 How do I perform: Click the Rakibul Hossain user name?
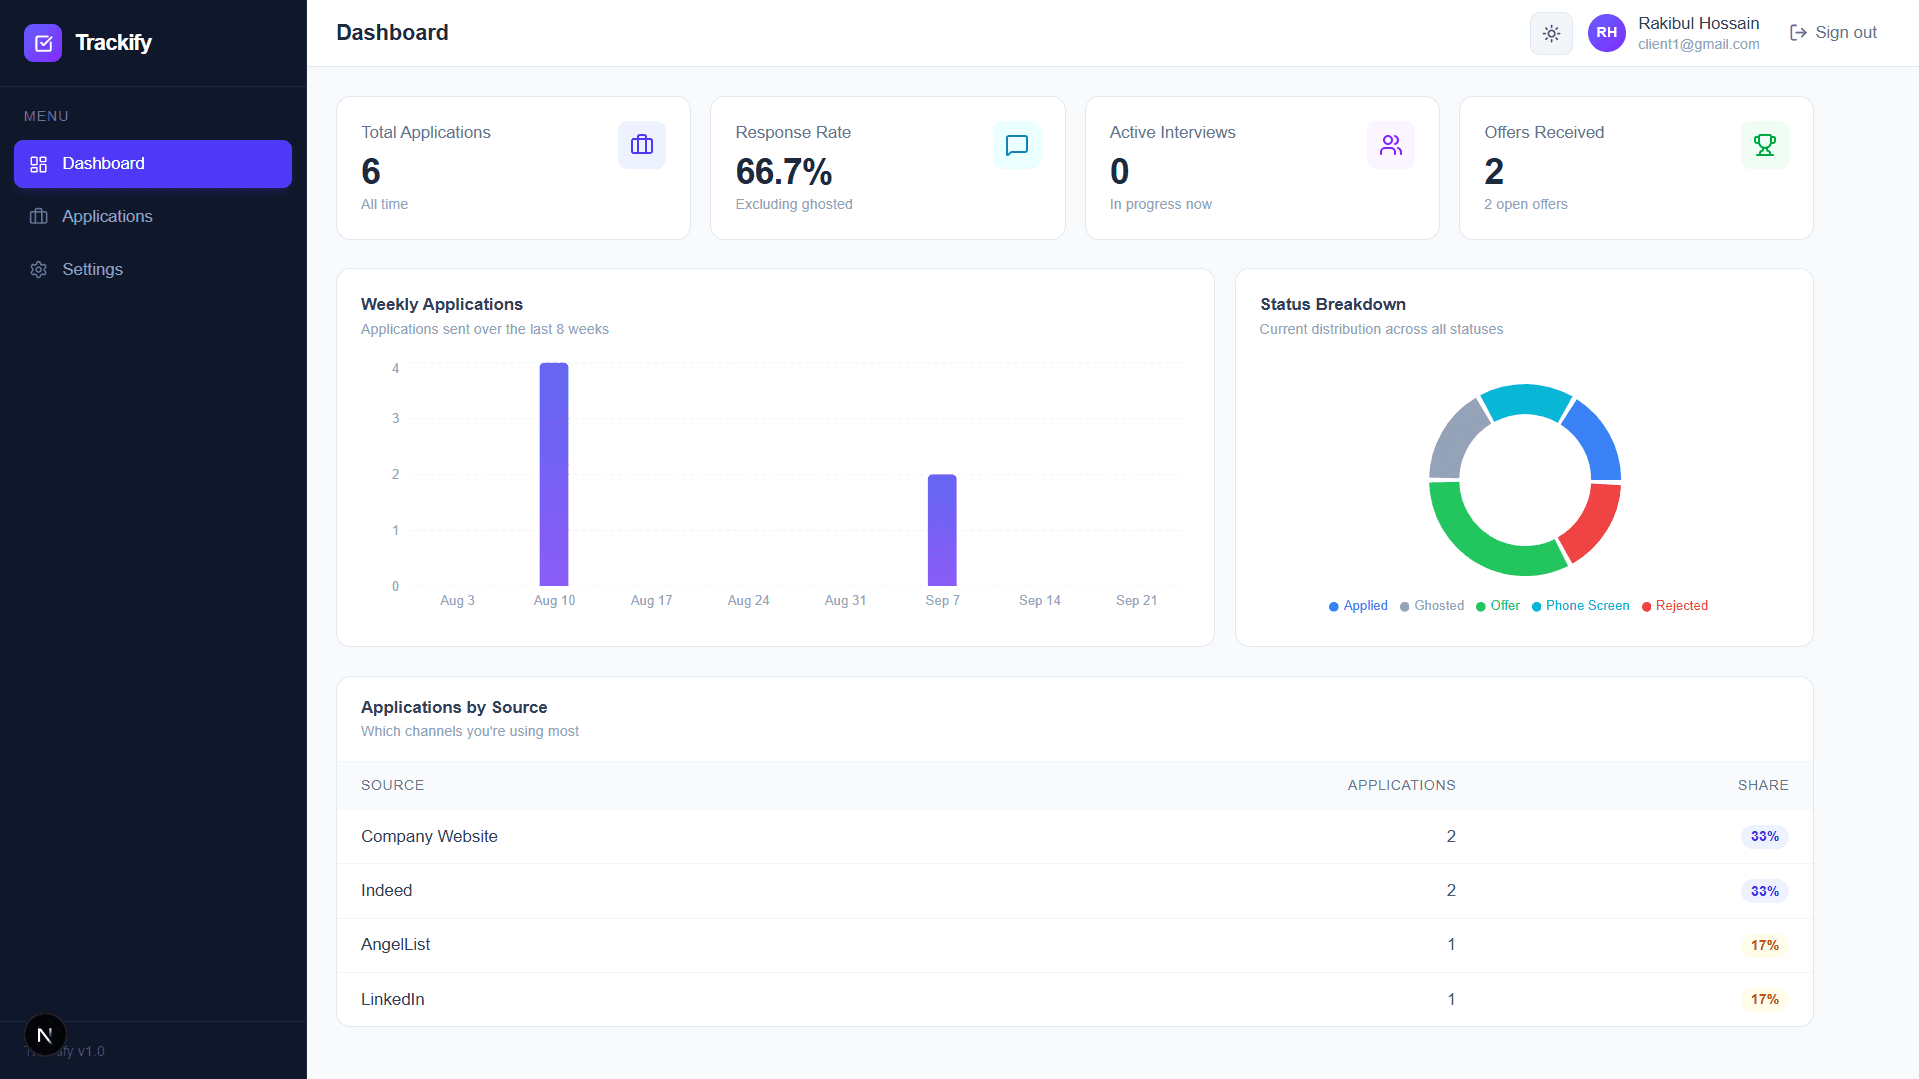pos(1698,23)
